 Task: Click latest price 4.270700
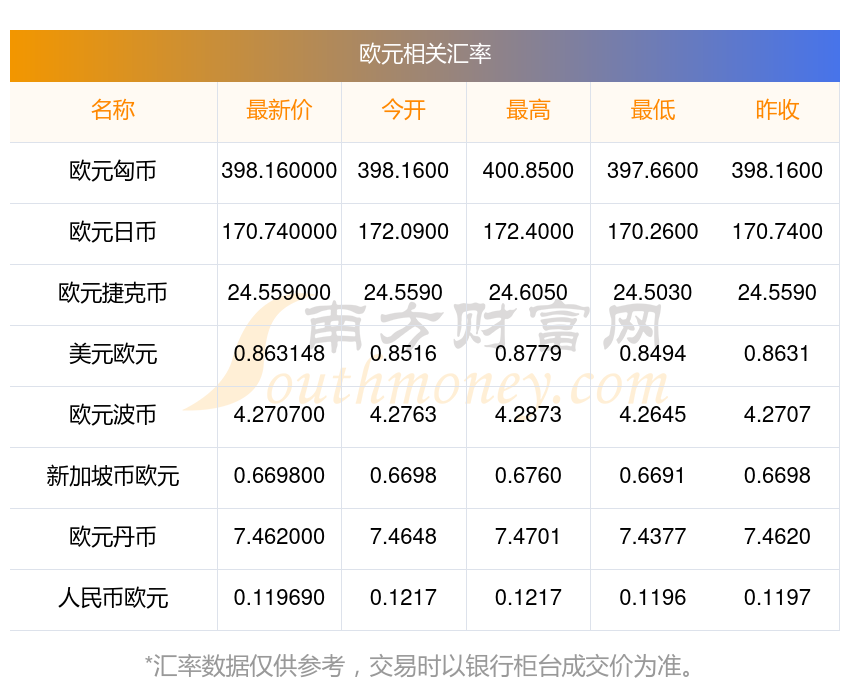coord(279,415)
